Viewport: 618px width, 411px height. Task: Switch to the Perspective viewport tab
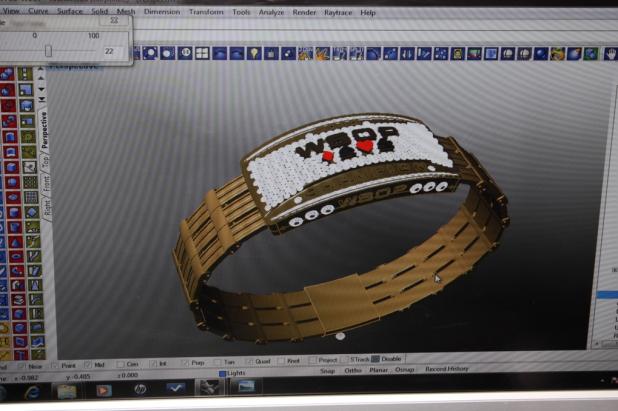(x=44, y=130)
